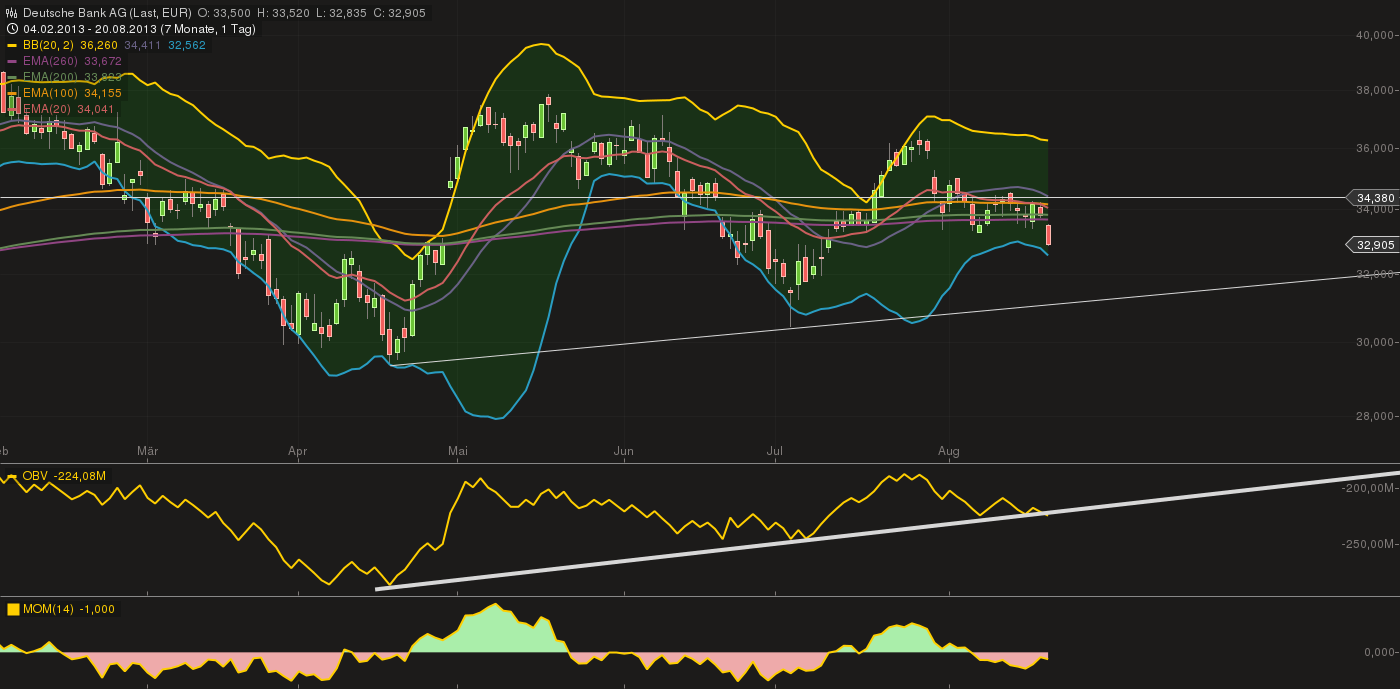Click the Aug label on the time axis
The image size is (1400, 689).
949,452
